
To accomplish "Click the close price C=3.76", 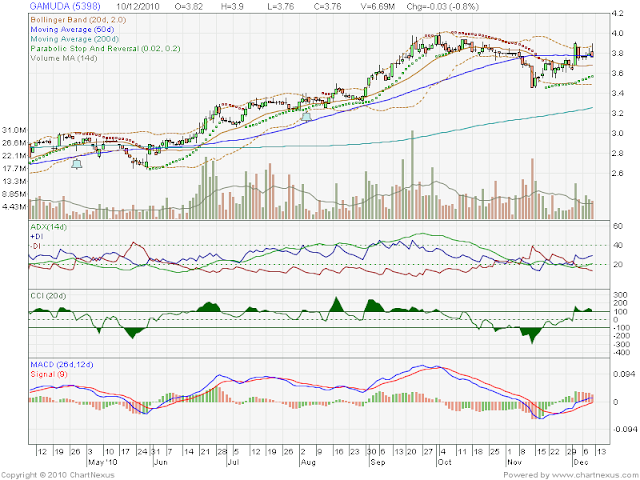I will (327, 7).
